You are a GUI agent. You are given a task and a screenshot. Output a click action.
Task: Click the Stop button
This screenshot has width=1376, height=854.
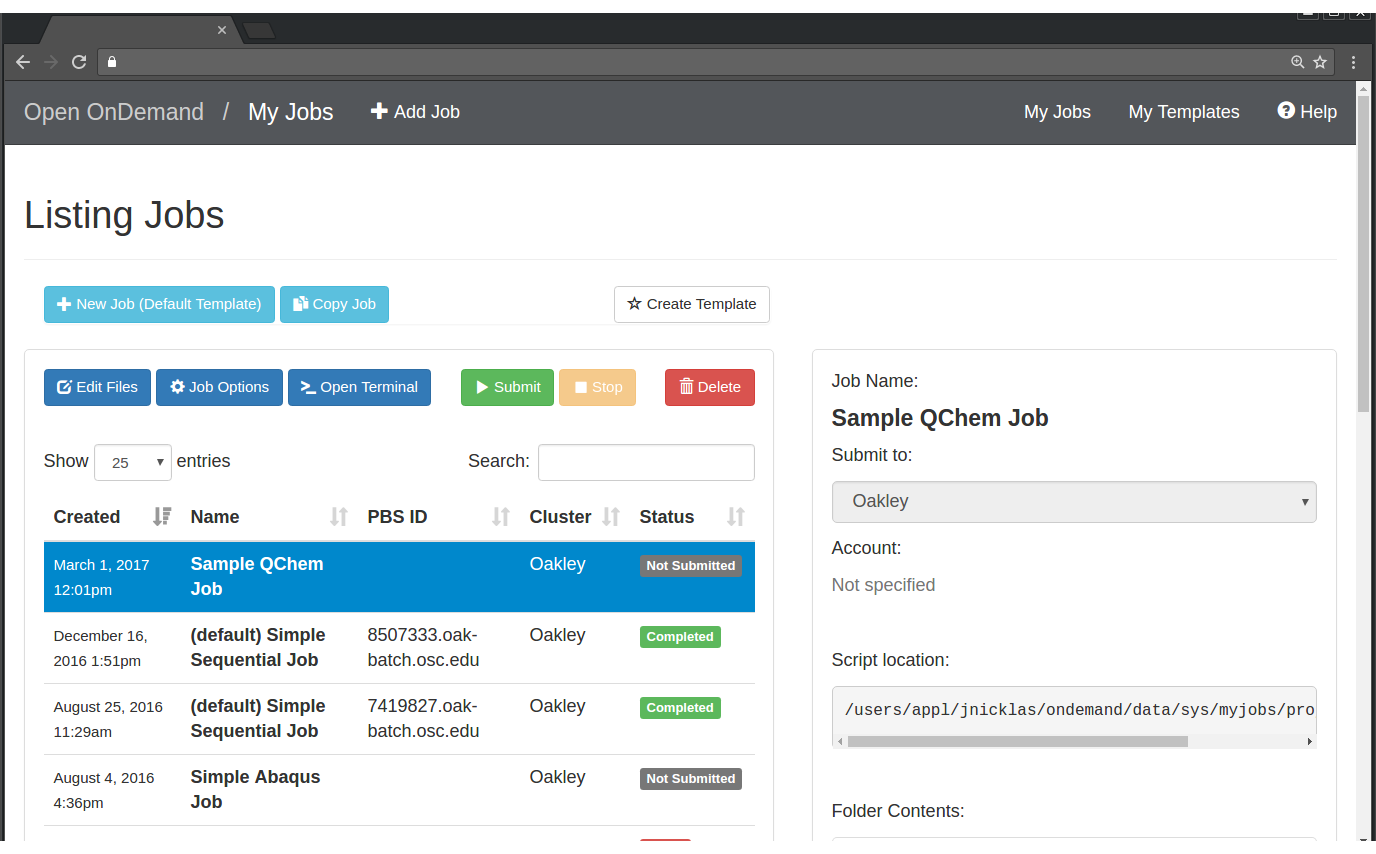coord(598,387)
